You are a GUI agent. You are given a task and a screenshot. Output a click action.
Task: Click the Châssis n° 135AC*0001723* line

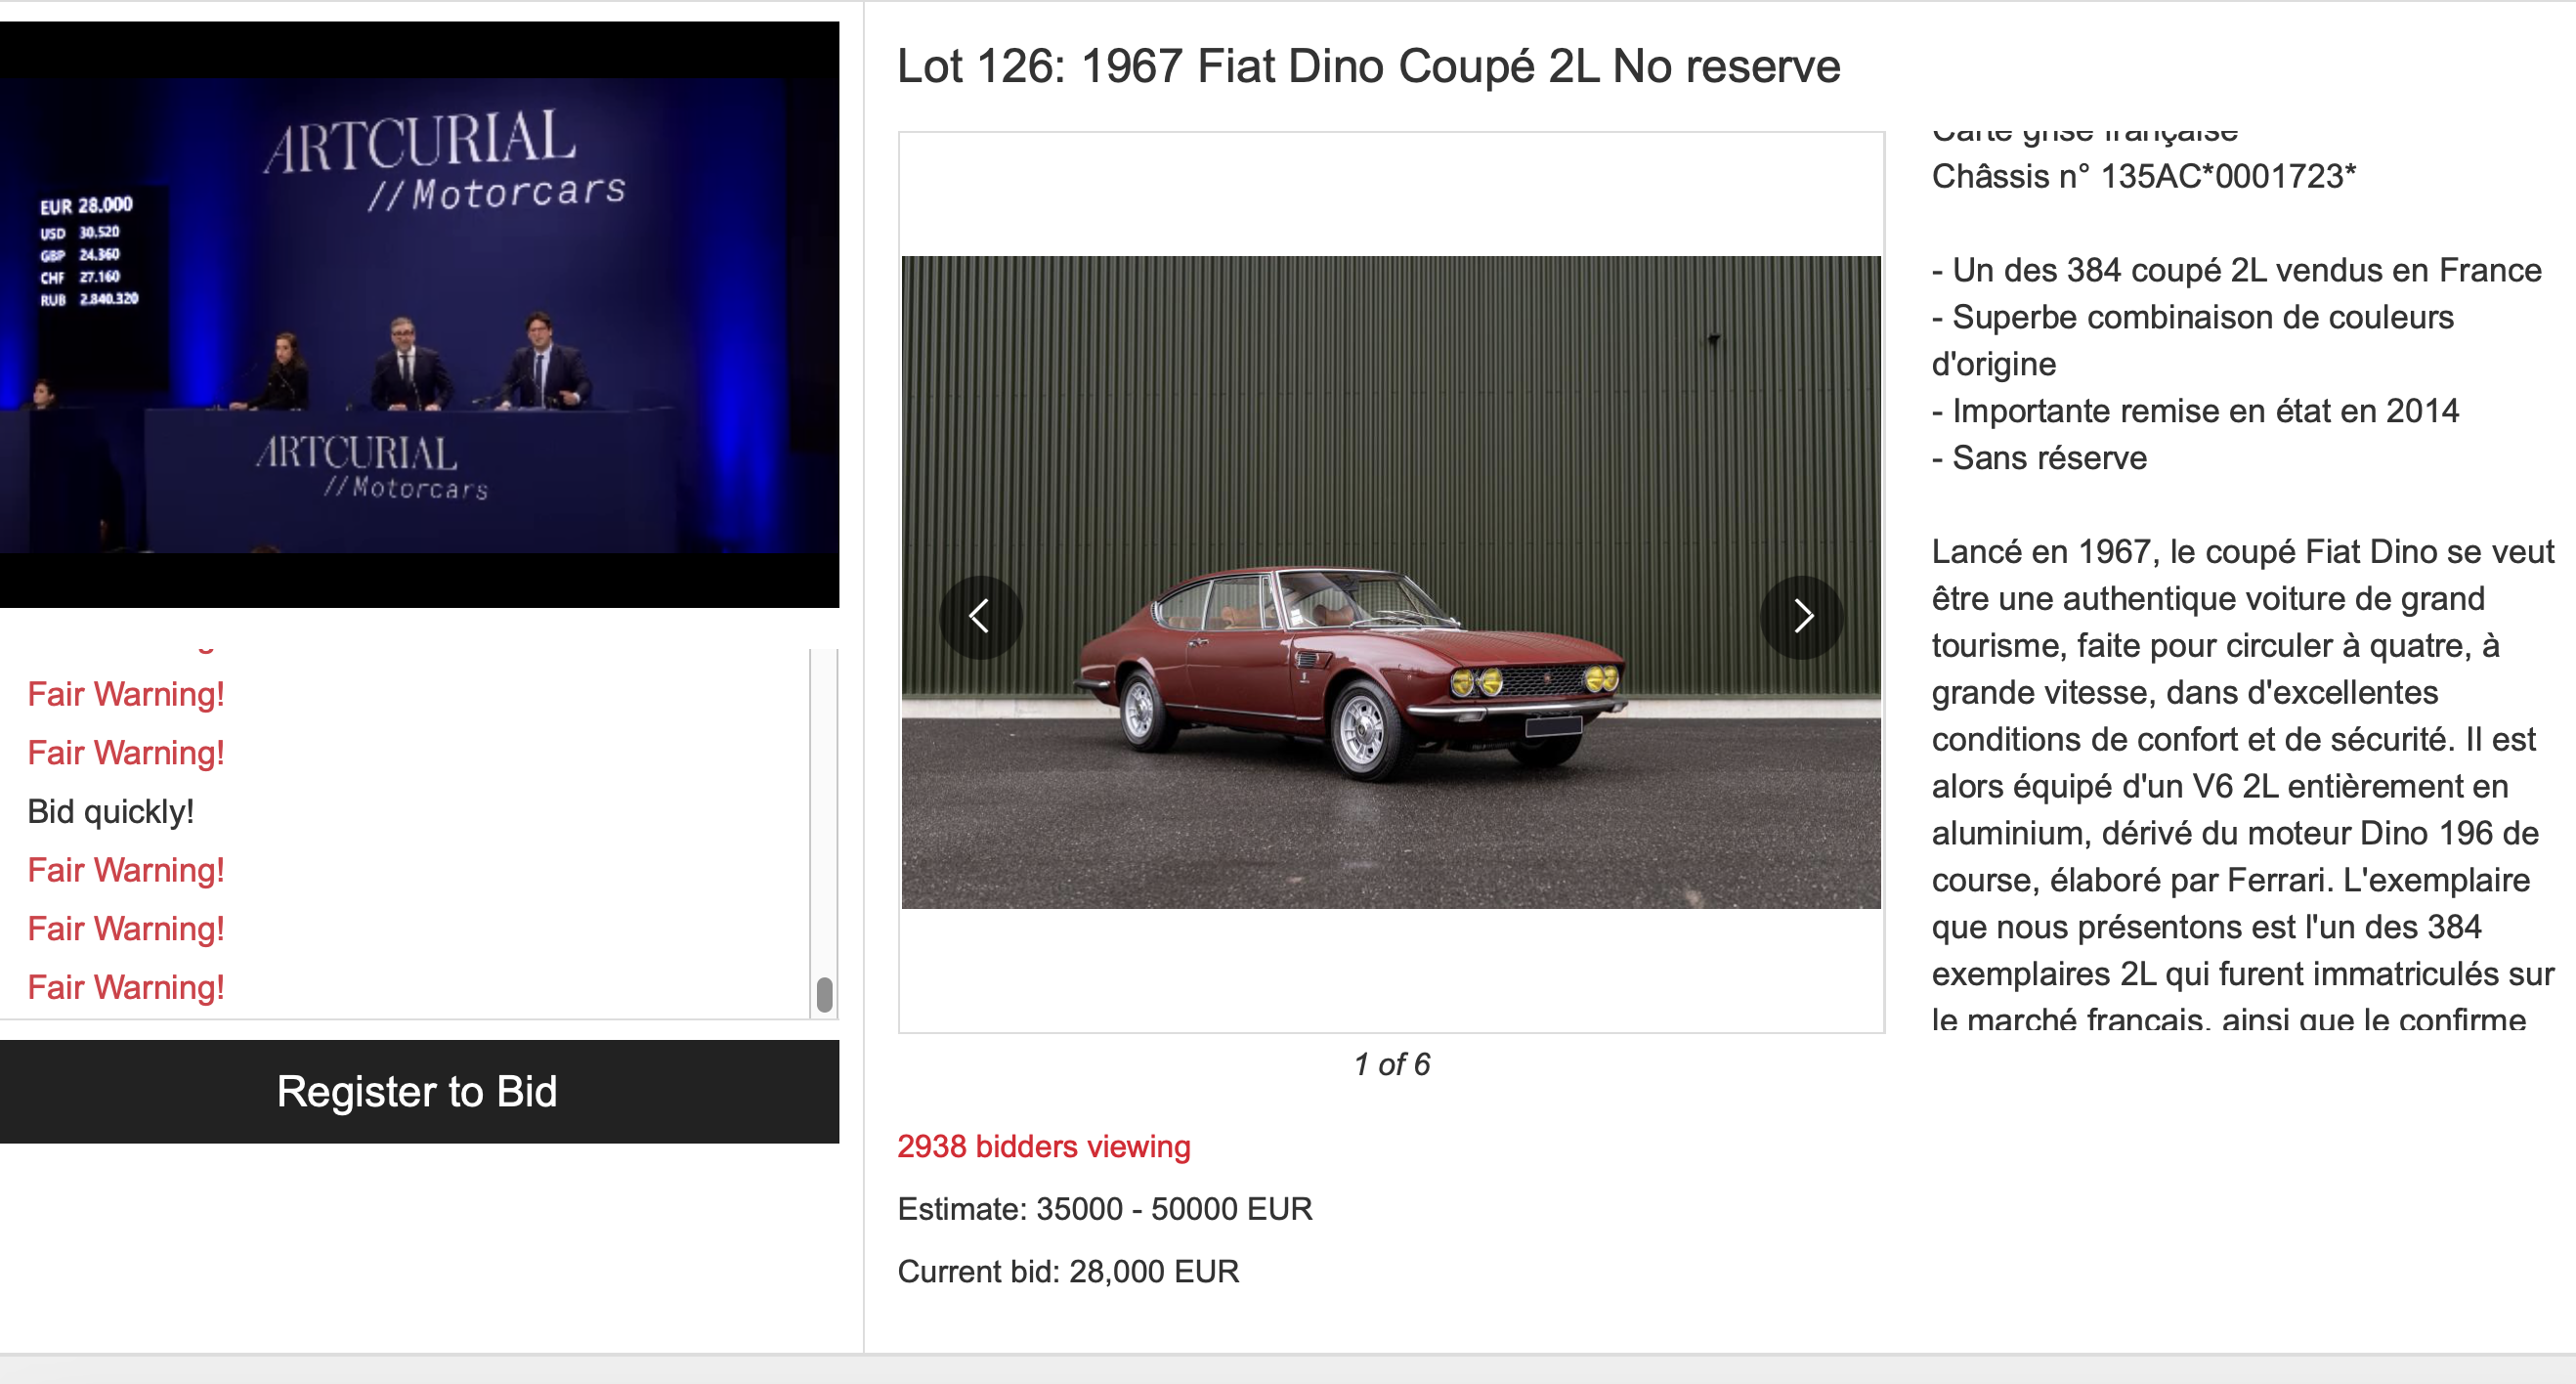pyautogui.click(x=2143, y=176)
